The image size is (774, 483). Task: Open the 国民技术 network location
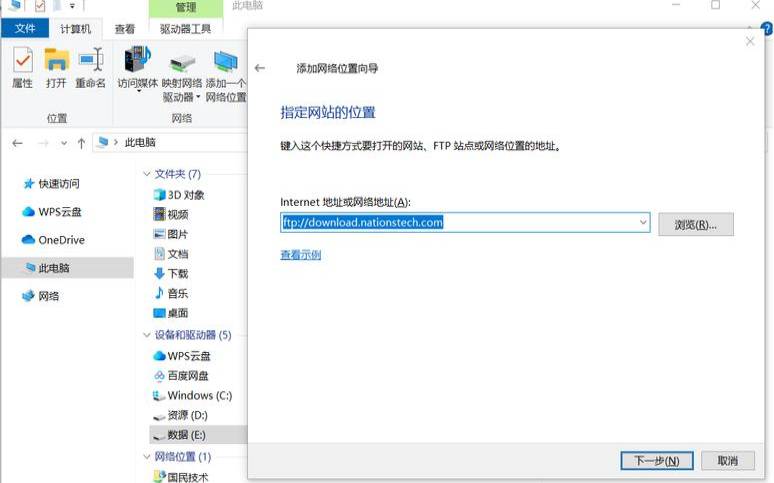(x=181, y=477)
